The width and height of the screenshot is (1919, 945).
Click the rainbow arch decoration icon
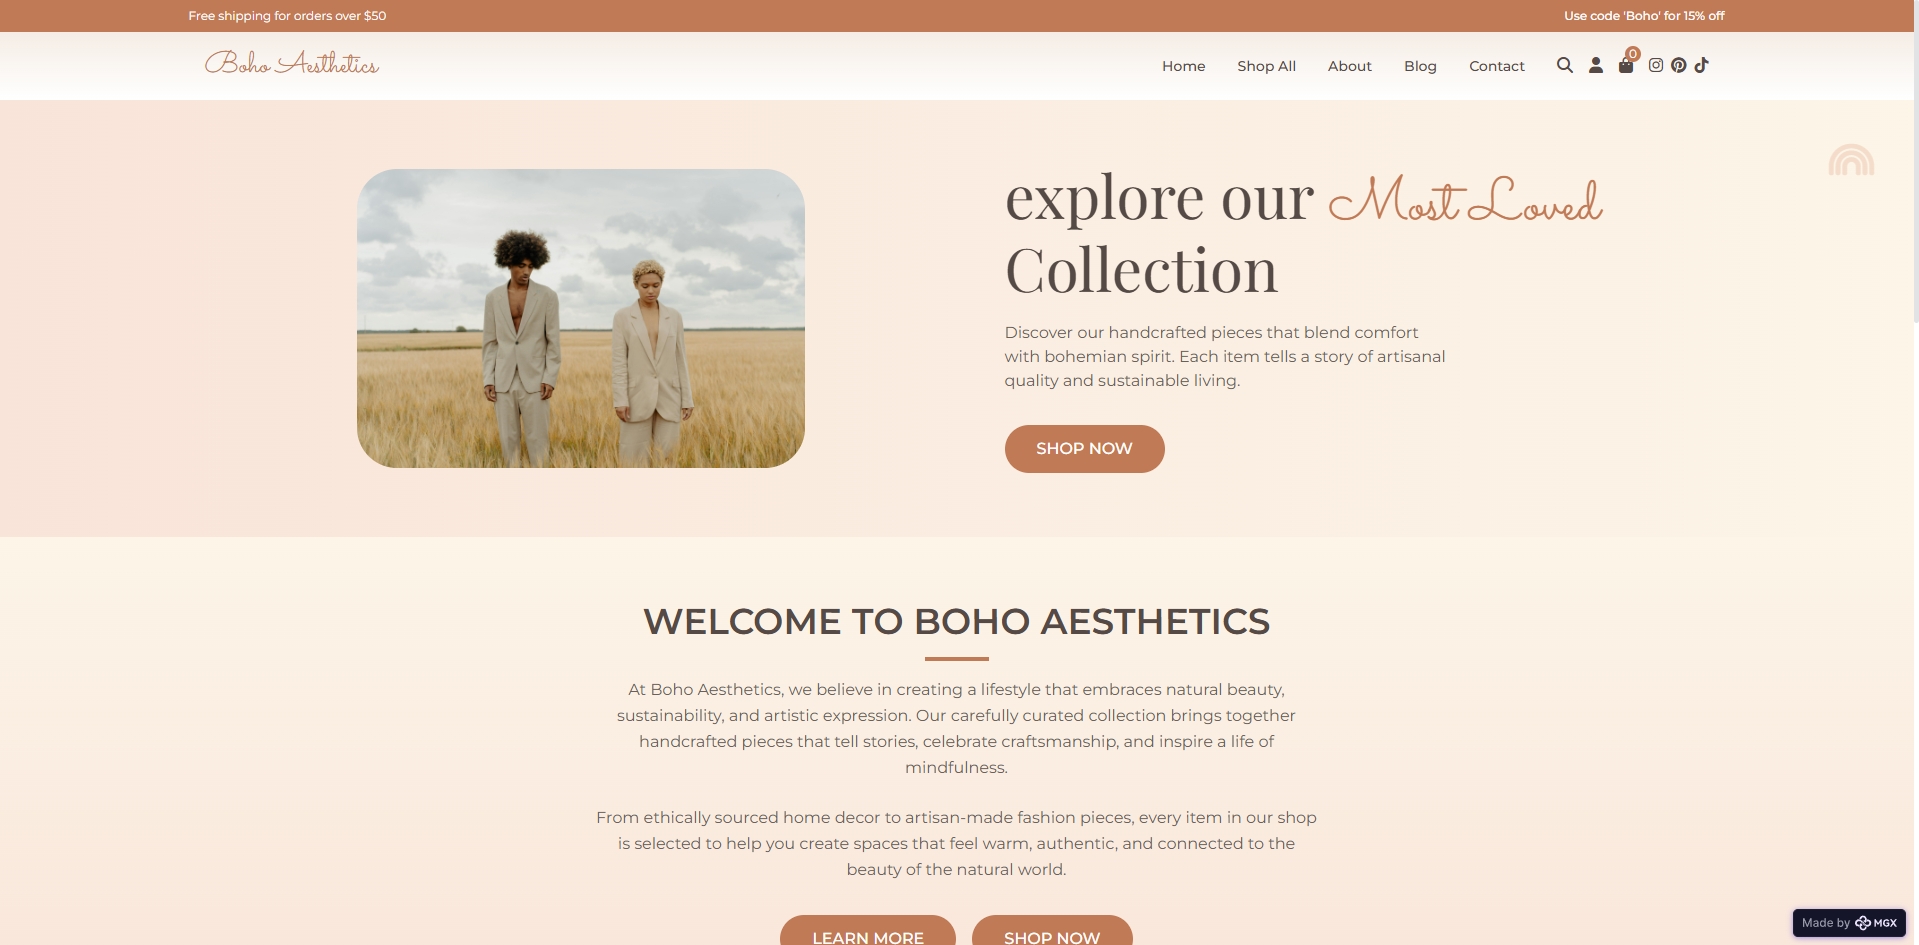click(x=1851, y=160)
